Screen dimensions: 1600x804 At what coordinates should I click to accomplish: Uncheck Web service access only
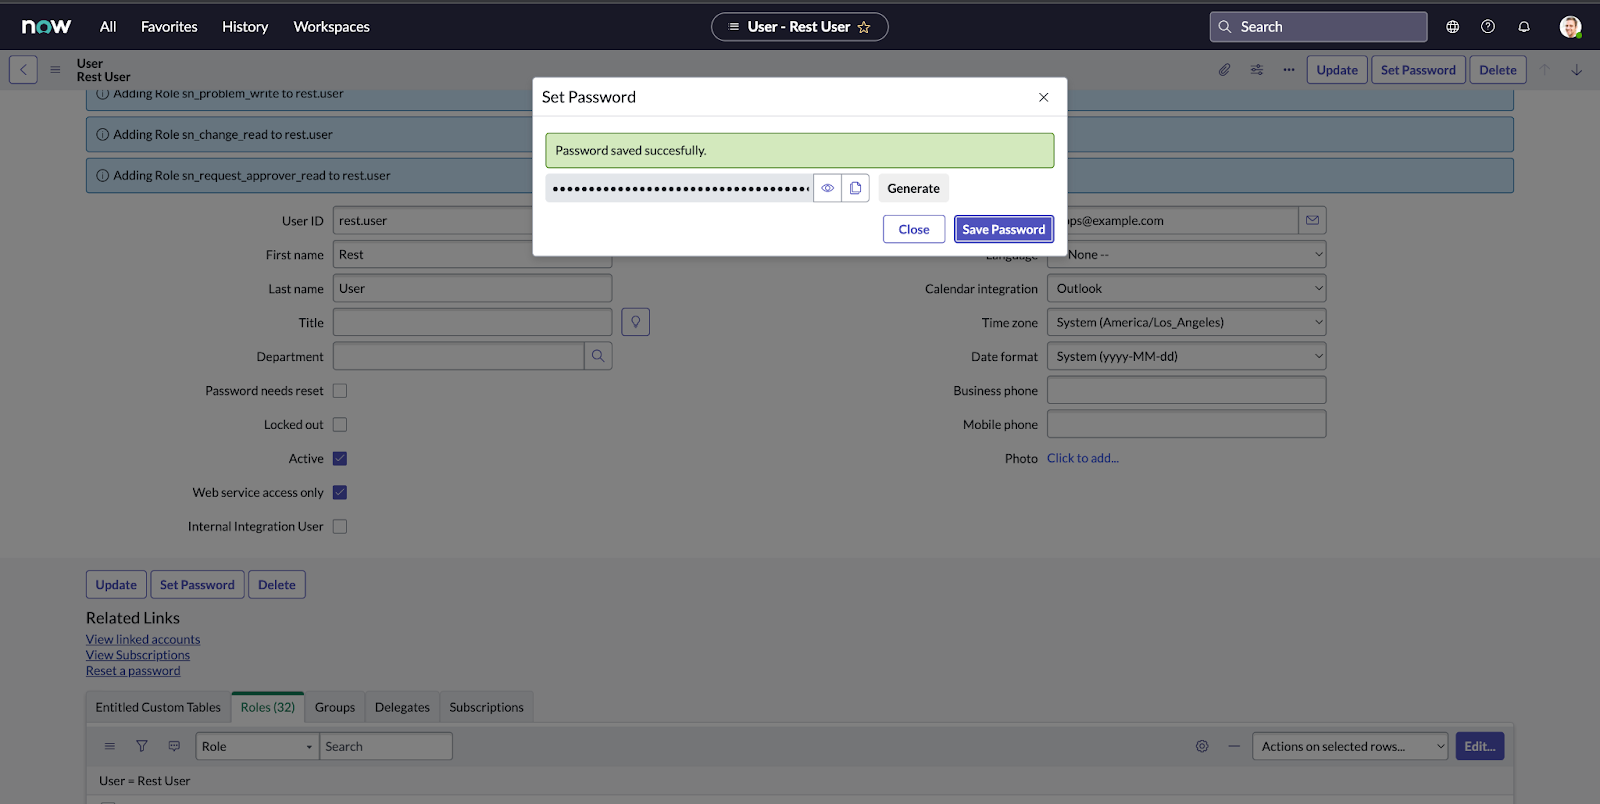point(340,493)
